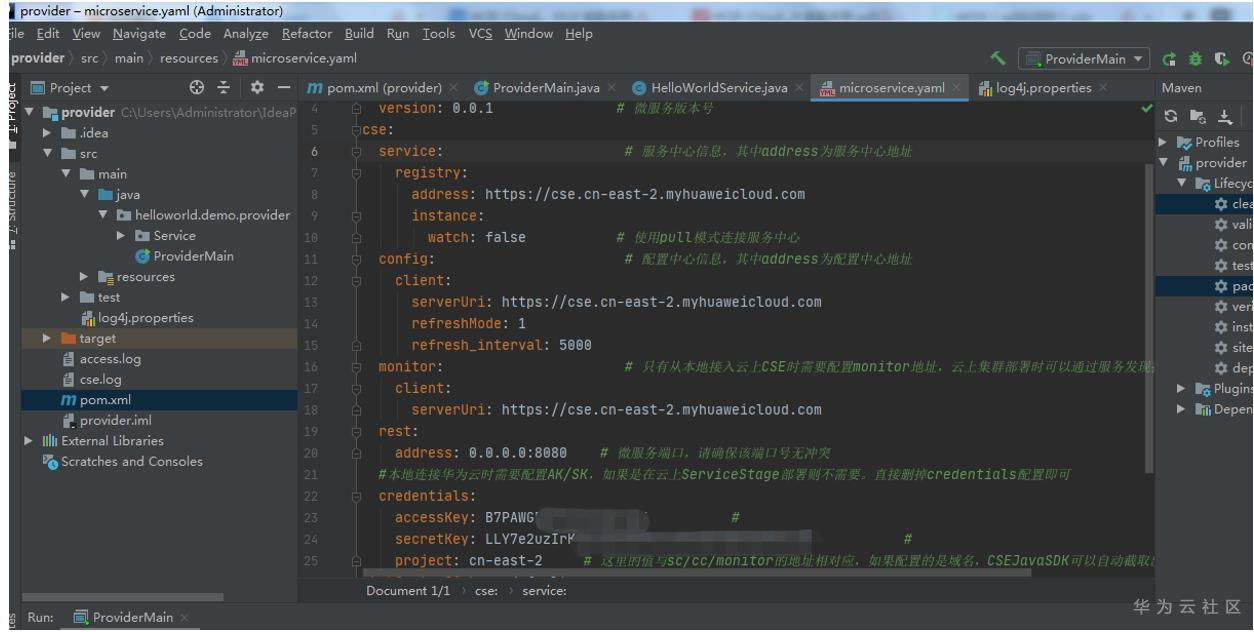Open the VCS menu
The width and height of the screenshot is (1254, 632).
pos(480,34)
